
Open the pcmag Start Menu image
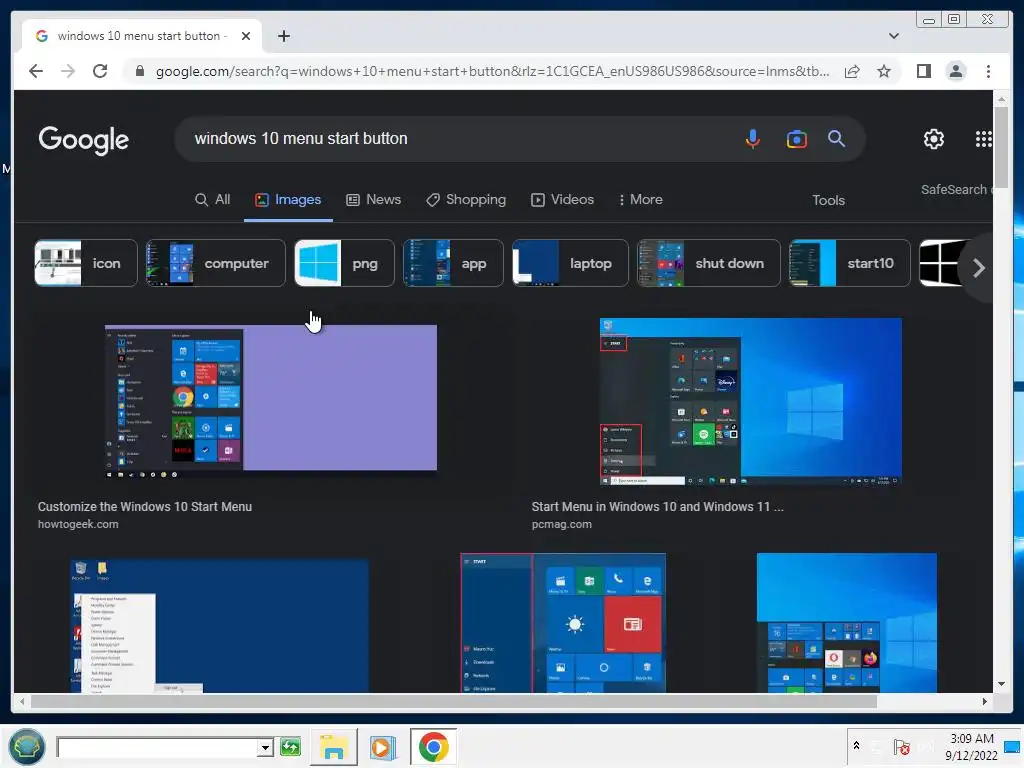pyautogui.click(x=750, y=402)
